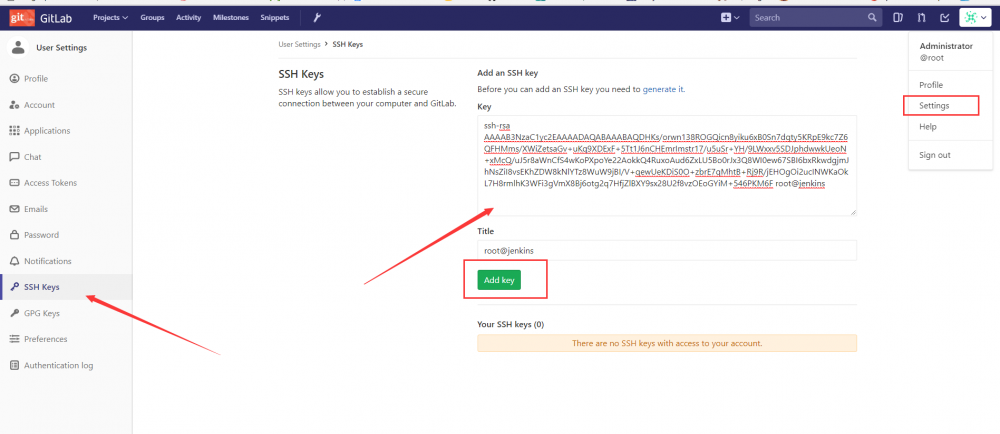Click into the Title input field
1000x434 pixels.
(x=667, y=250)
